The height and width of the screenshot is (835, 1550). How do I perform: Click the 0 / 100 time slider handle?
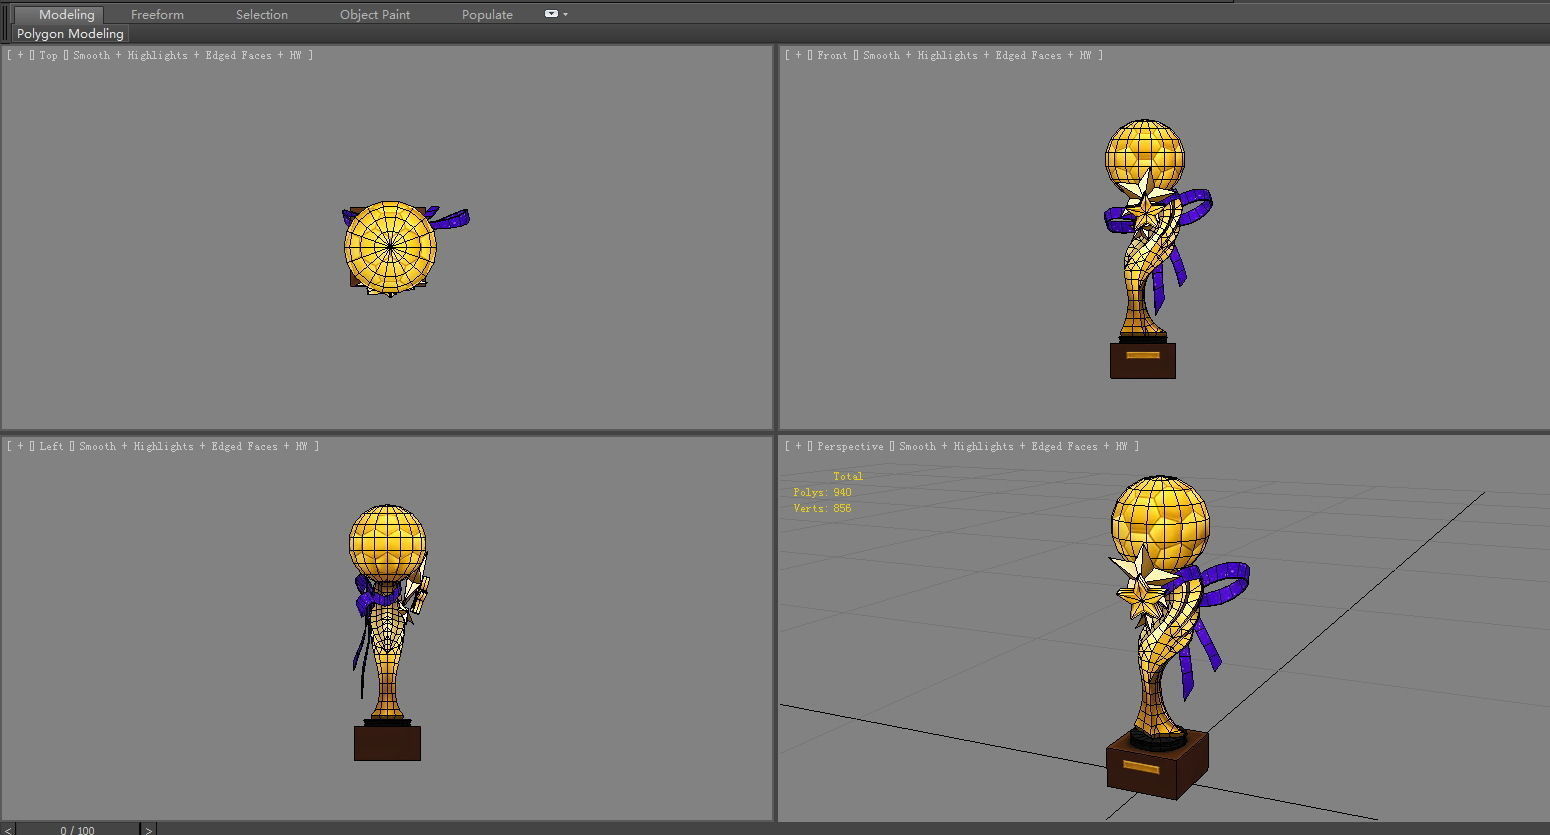pyautogui.click(x=77, y=829)
